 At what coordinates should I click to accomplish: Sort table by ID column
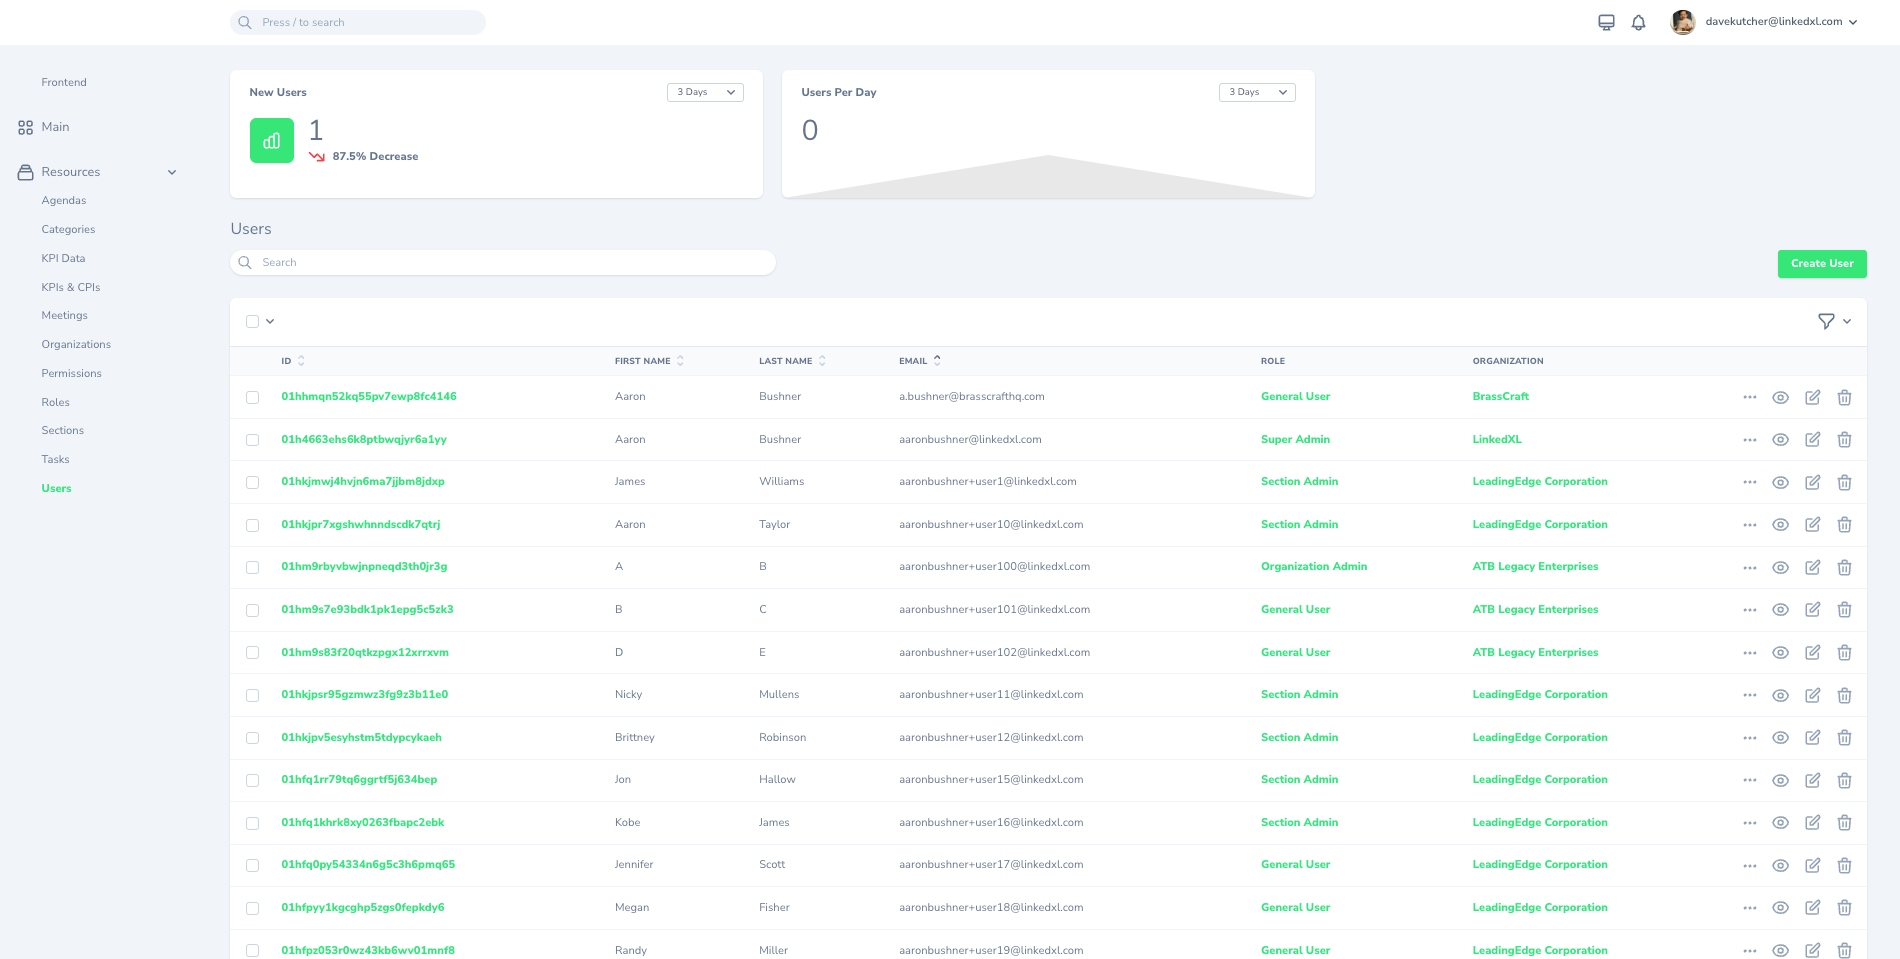click(293, 361)
